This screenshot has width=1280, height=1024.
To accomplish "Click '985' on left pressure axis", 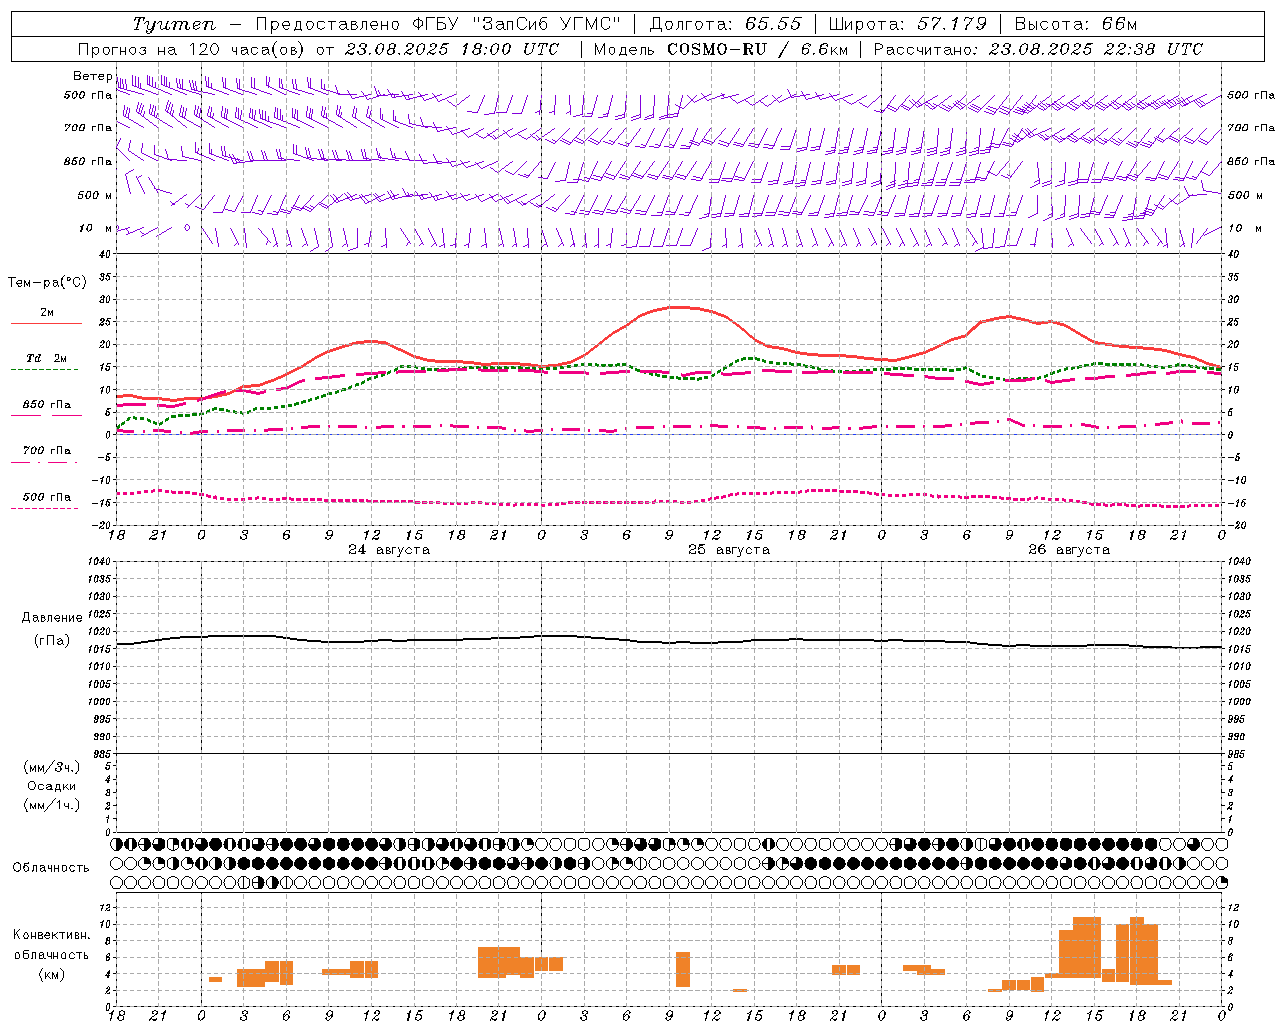I will [101, 754].
